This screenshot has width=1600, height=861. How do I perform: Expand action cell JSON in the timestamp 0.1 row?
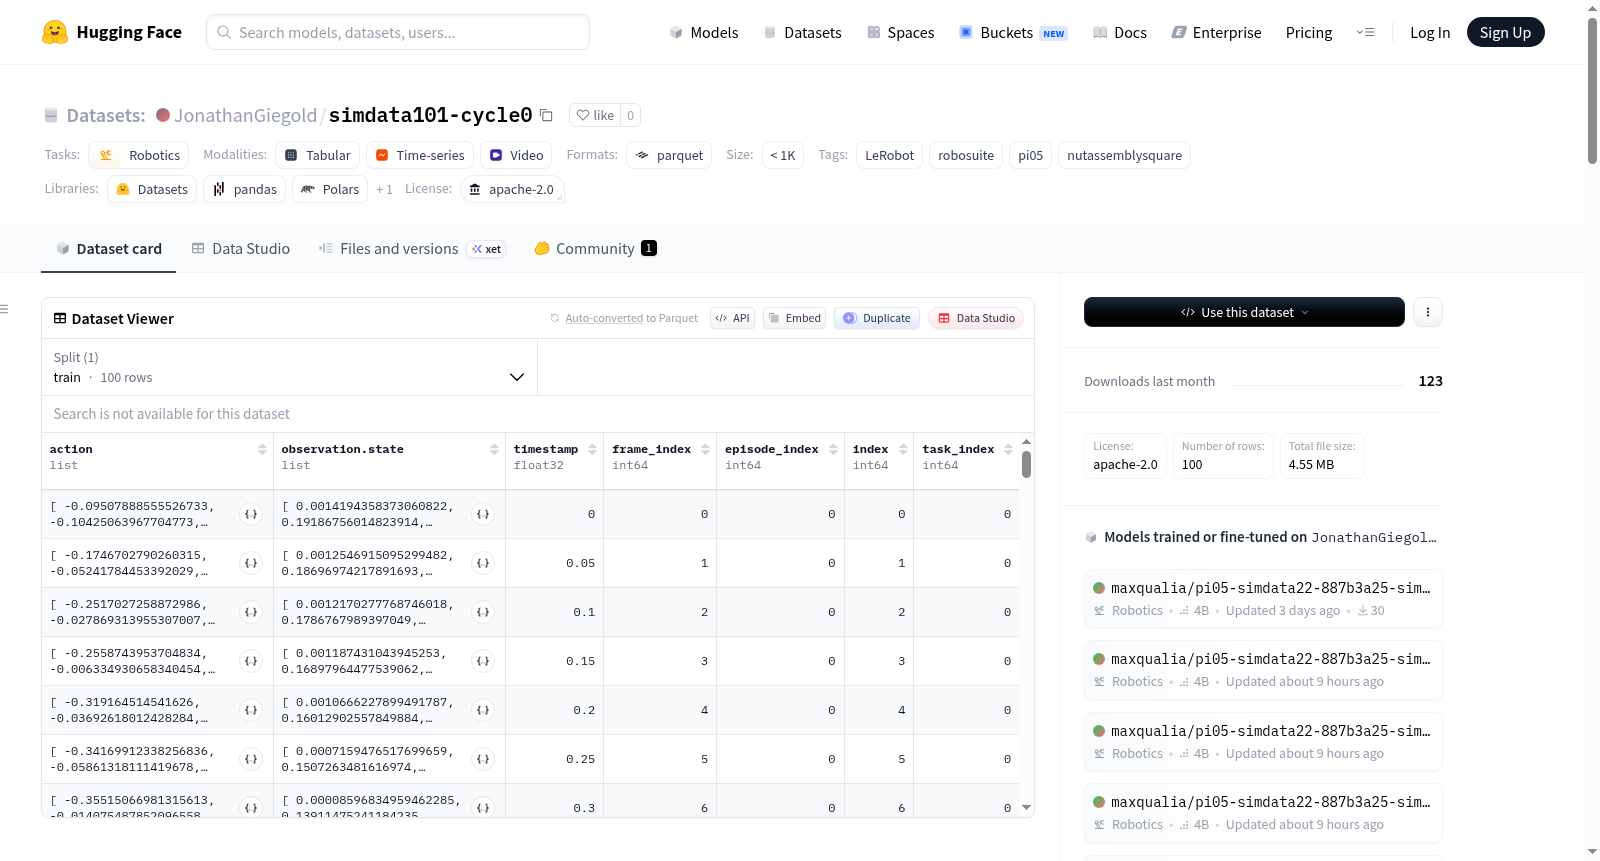tap(251, 612)
